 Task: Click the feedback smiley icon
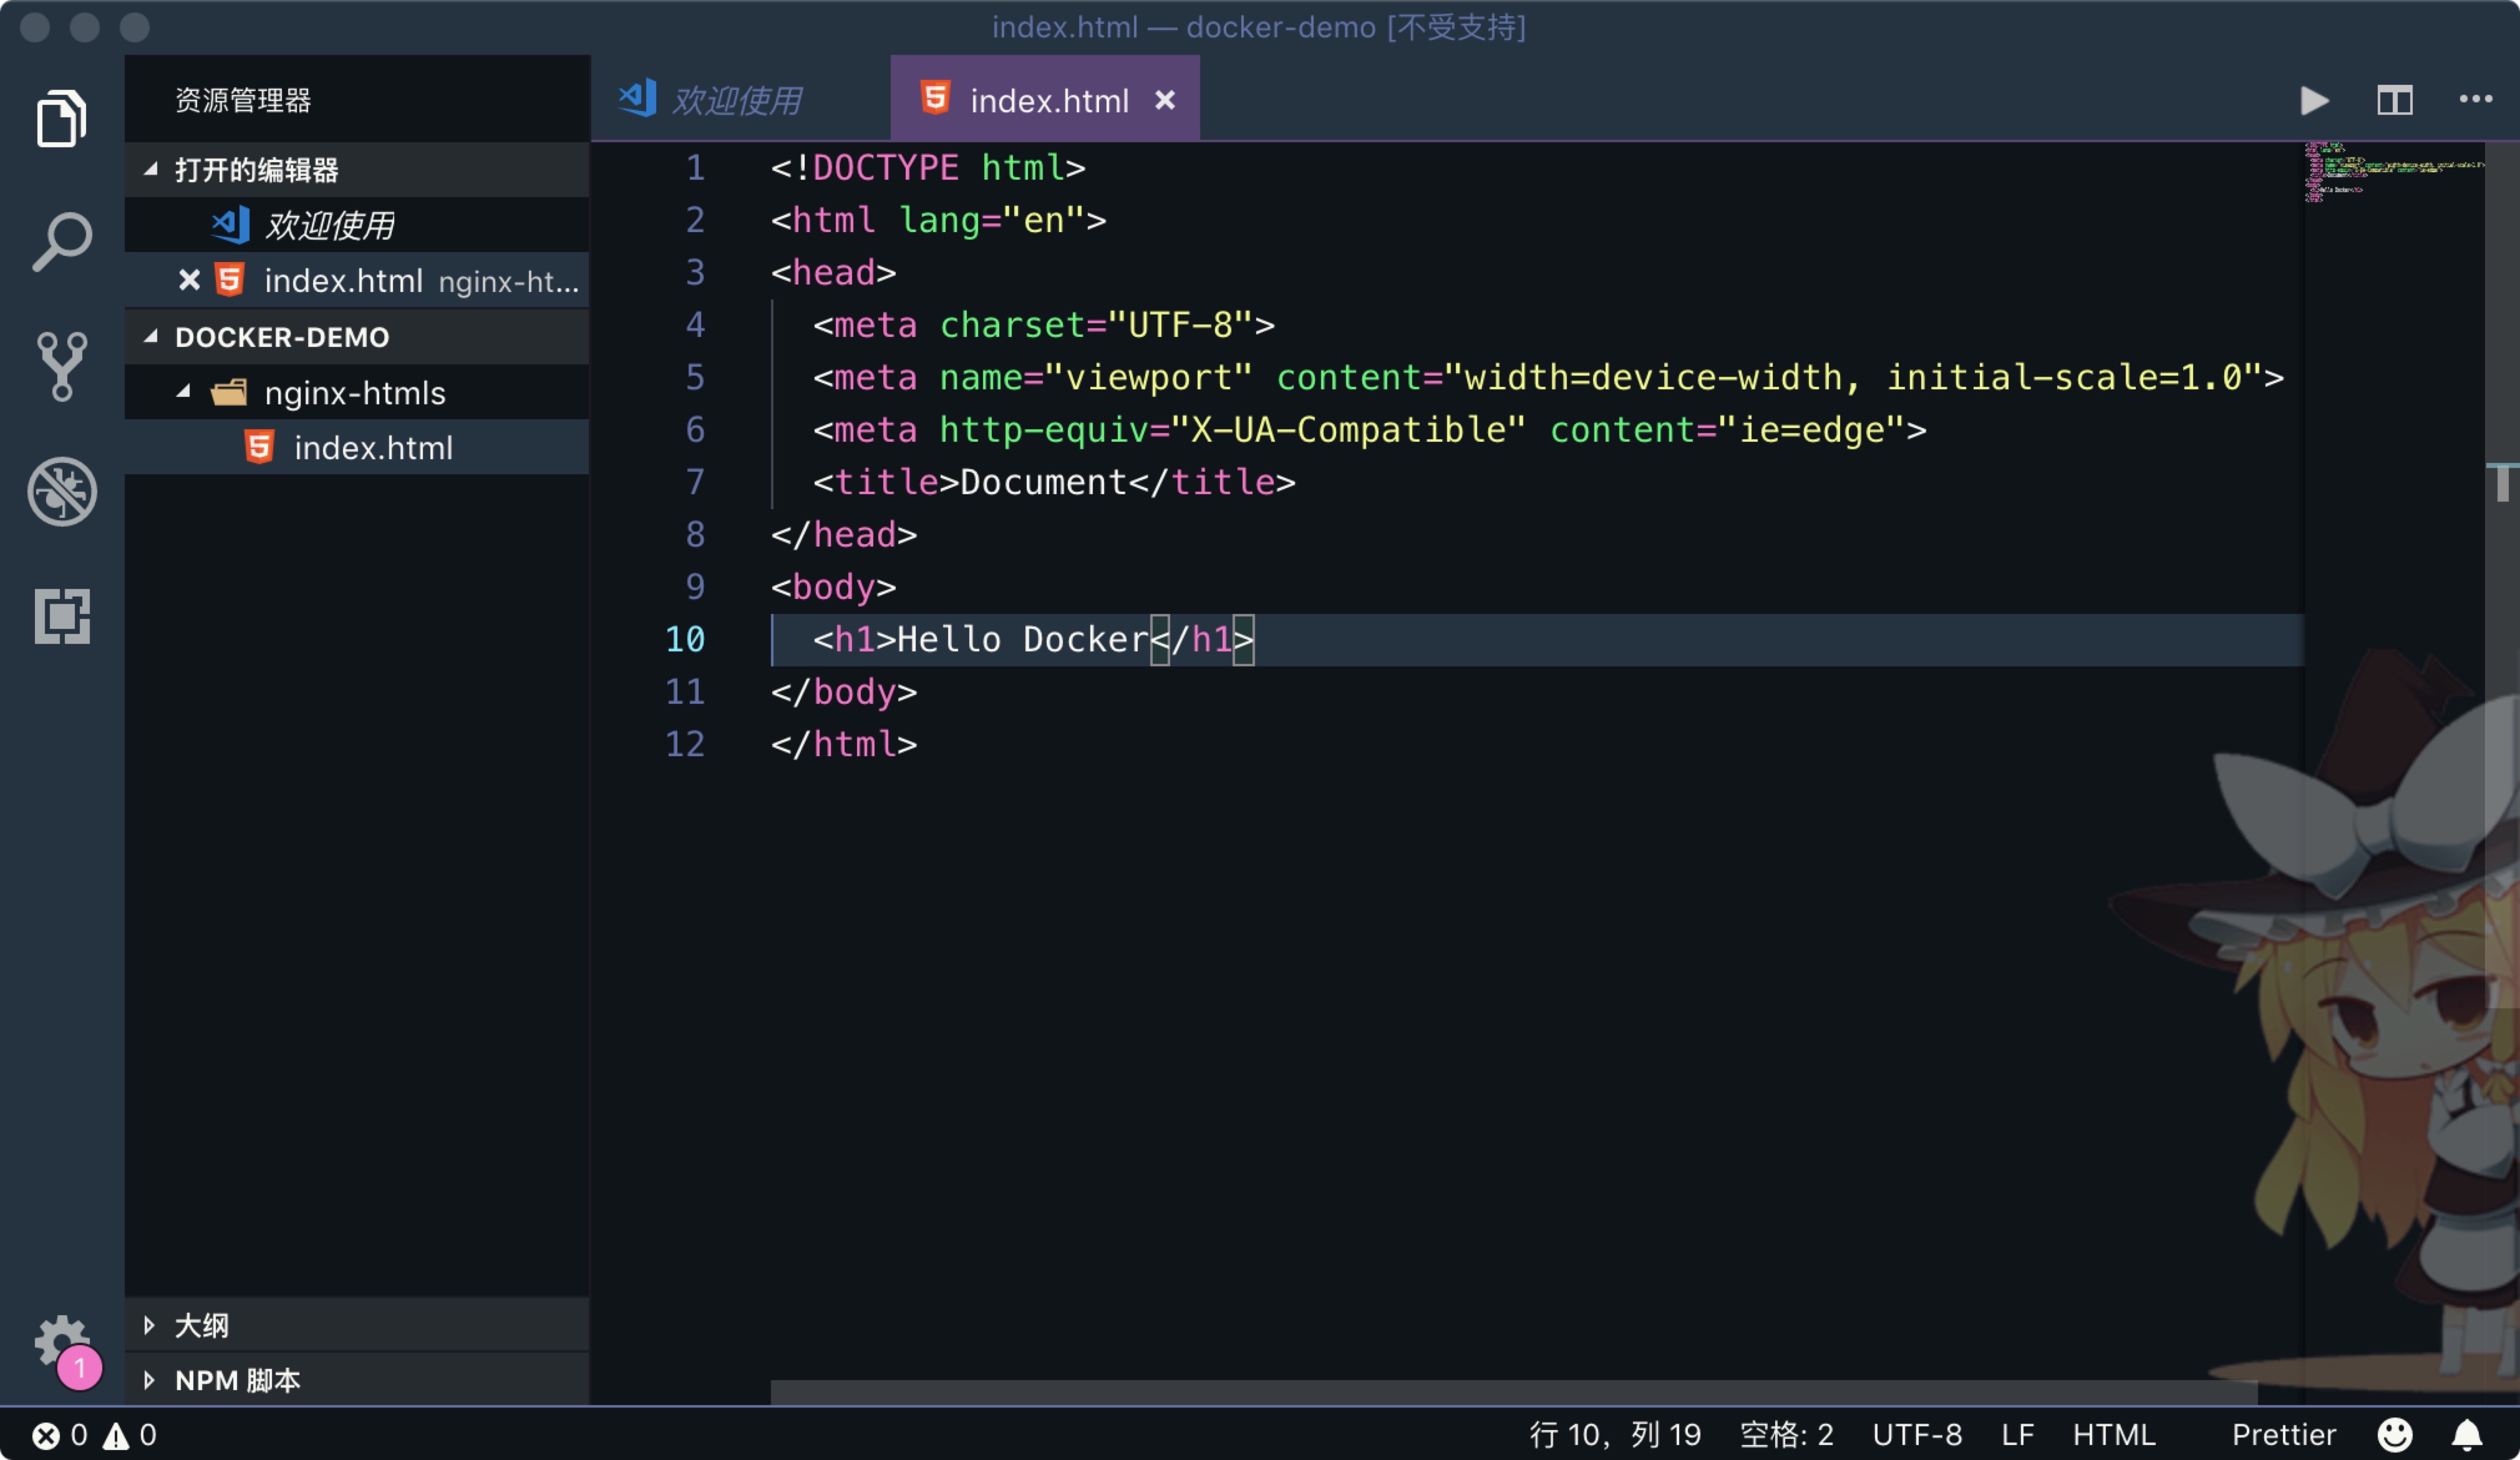pos(2395,1435)
